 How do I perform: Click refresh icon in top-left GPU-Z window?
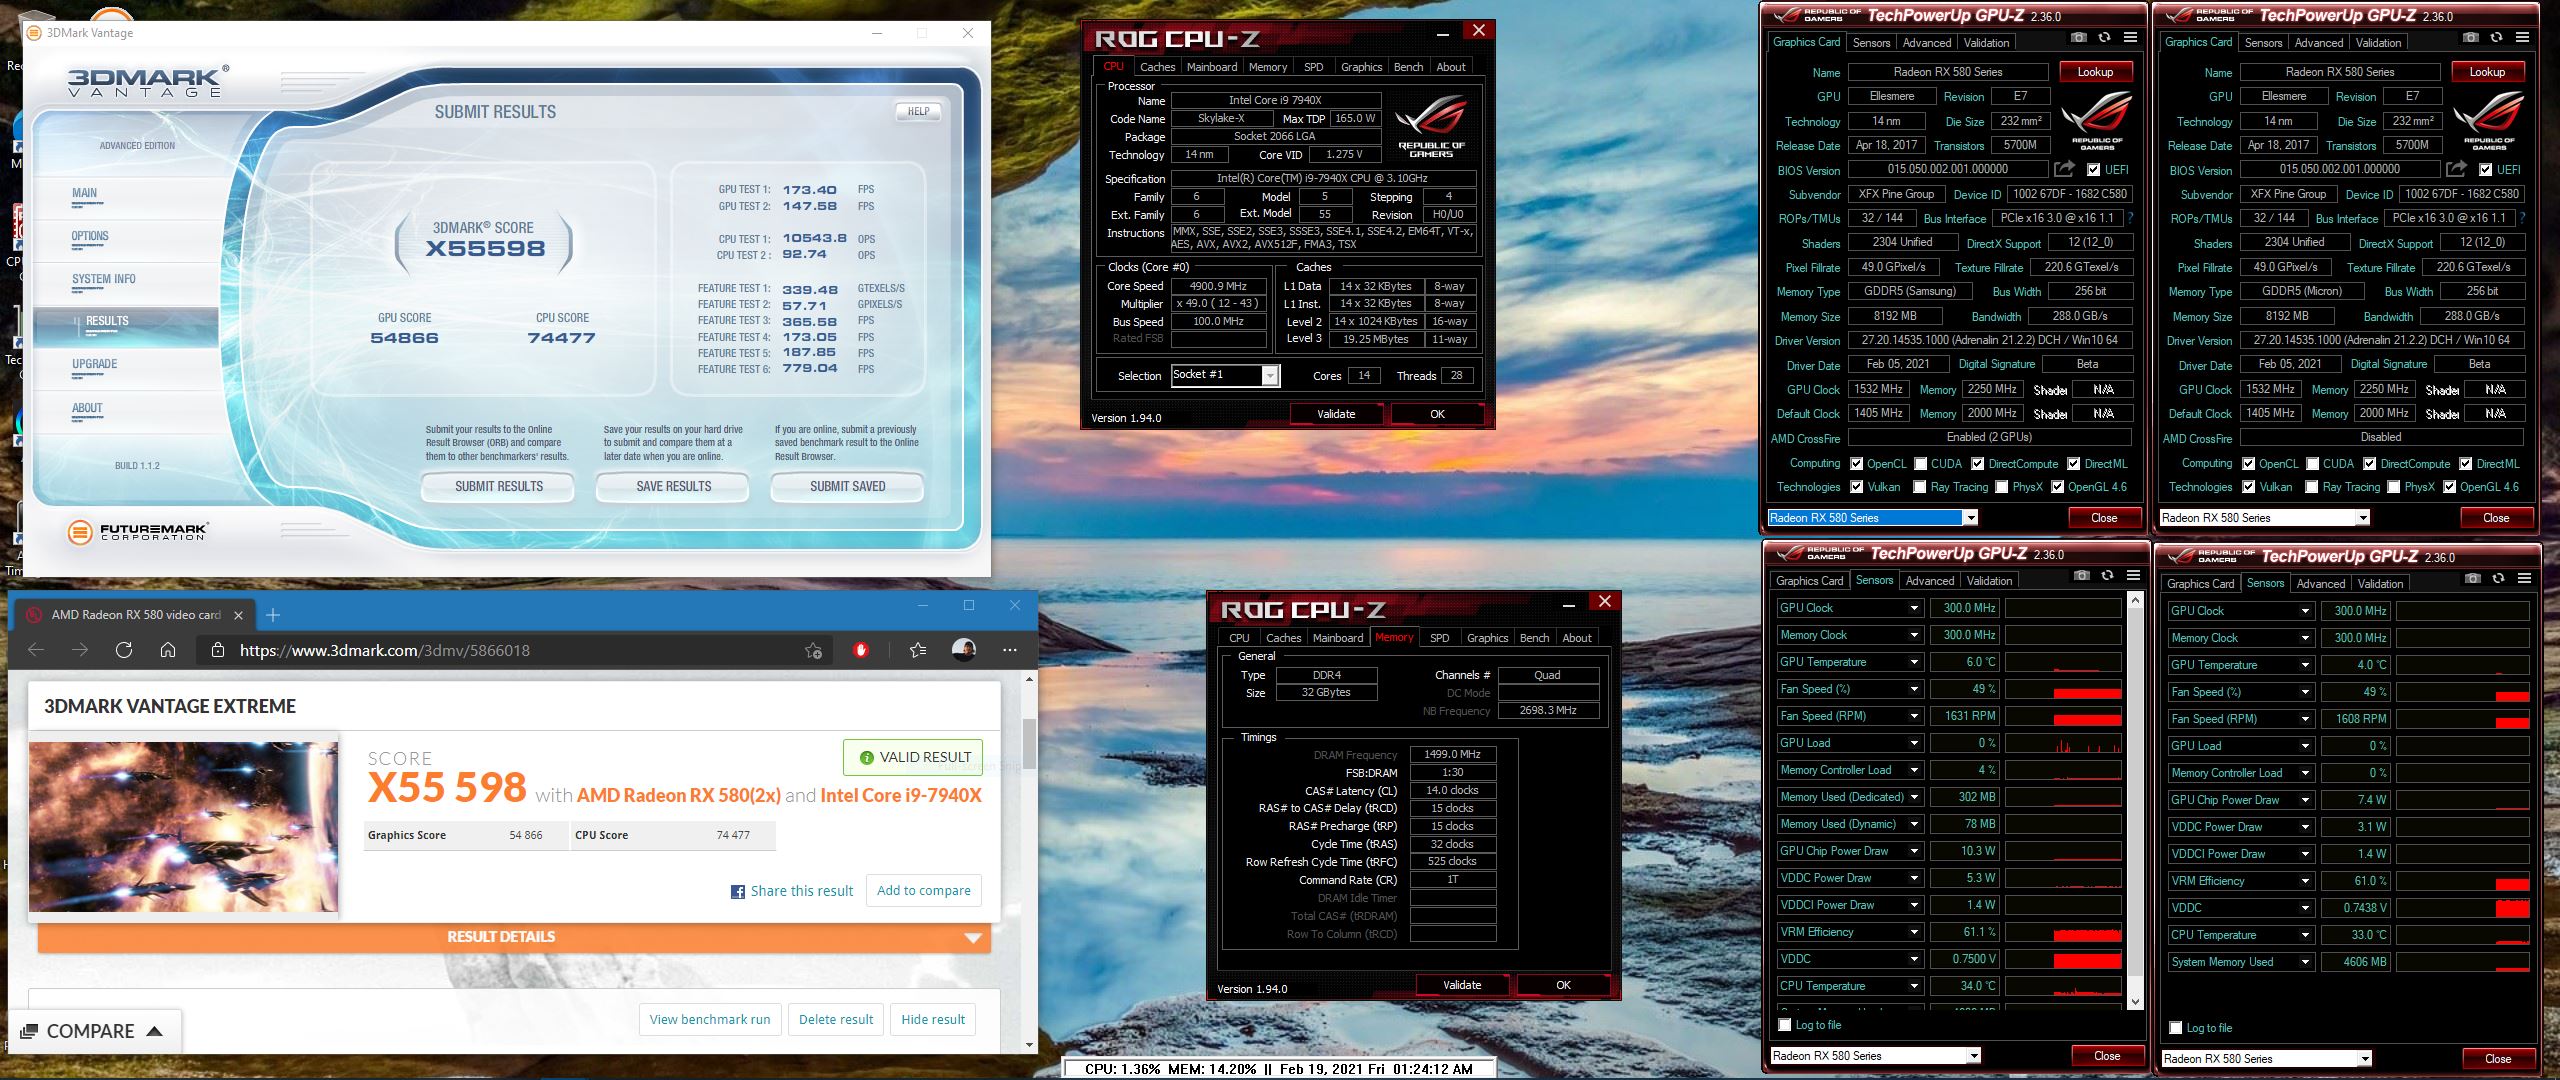[2104, 38]
